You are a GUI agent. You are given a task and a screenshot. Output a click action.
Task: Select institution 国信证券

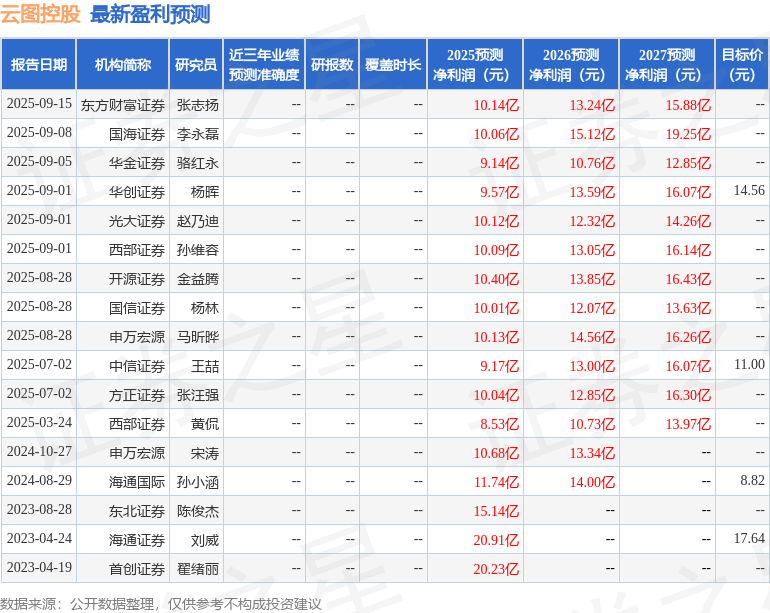point(137,308)
